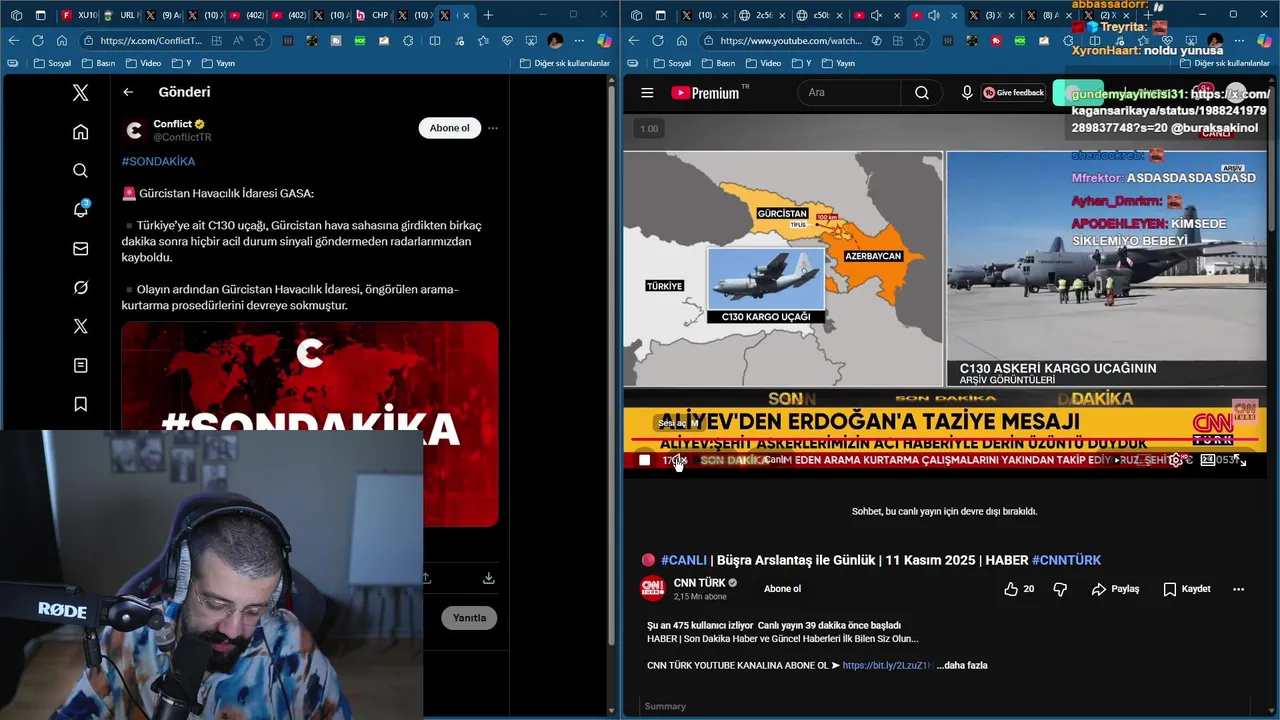Viewport: 1280px width, 720px height.
Task: Click the left browser home button
Action: [x=62, y=41]
